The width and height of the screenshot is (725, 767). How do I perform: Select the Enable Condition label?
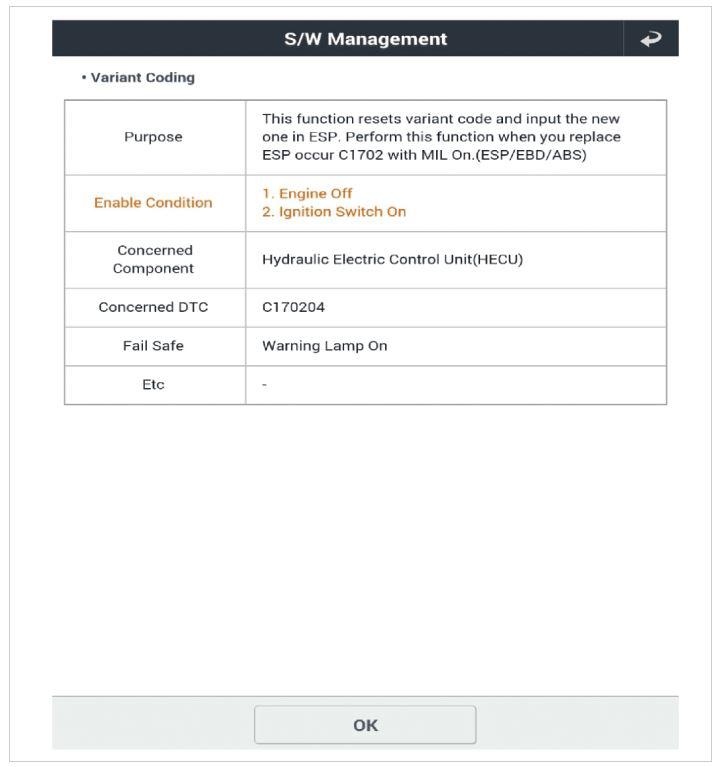tap(153, 203)
